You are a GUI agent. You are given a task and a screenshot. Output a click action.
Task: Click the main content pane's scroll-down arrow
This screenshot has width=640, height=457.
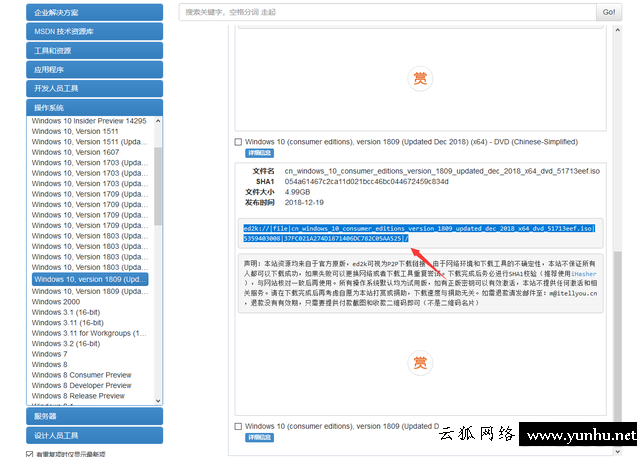tap(618, 451)
